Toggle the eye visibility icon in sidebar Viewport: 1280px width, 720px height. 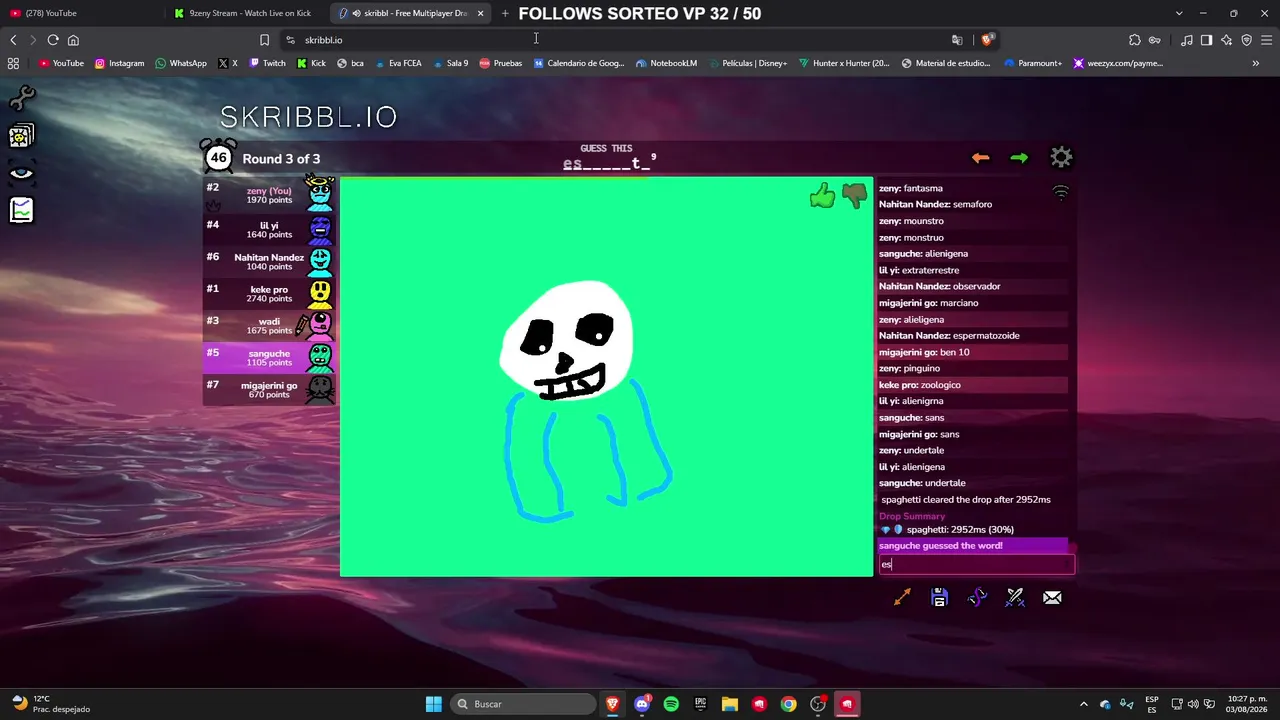click(21, 173)
